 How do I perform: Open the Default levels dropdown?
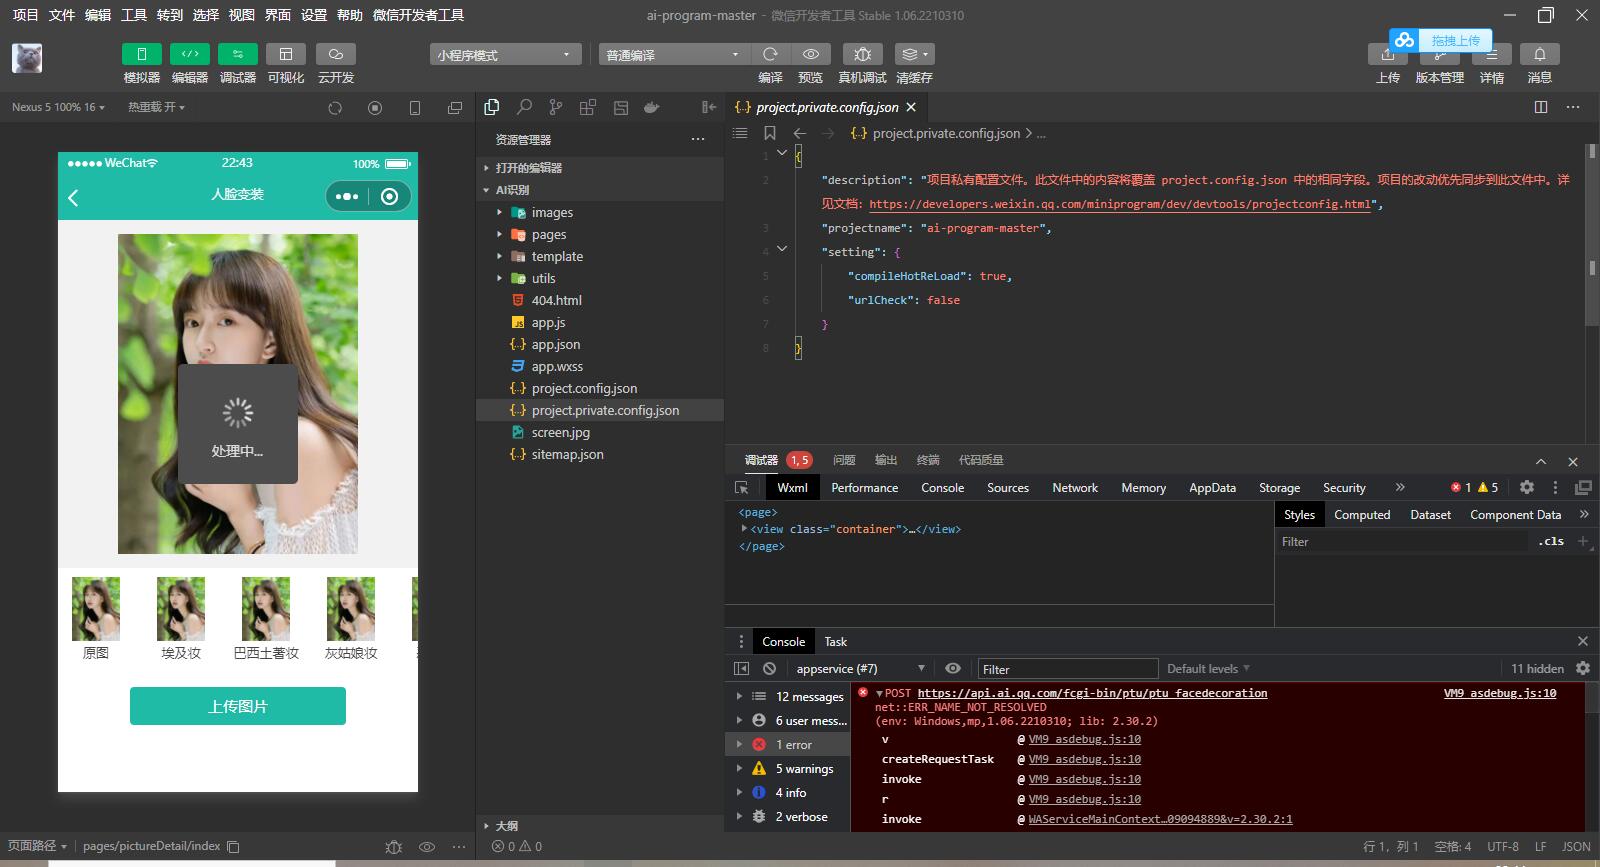pos(1208,668)
